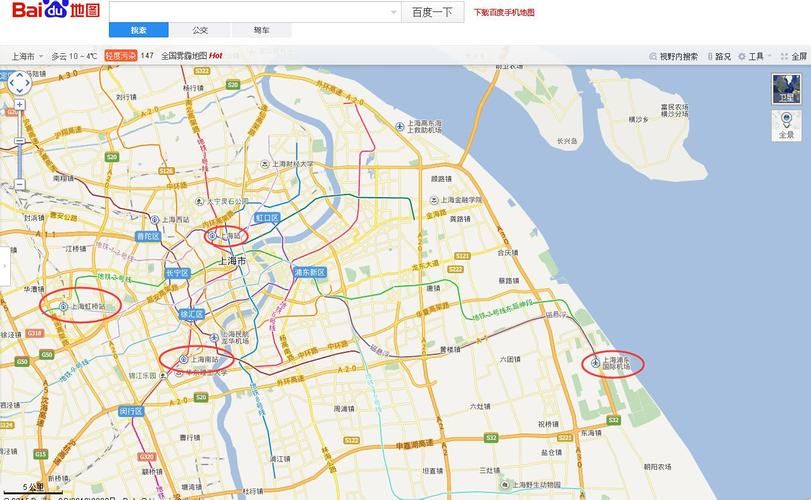Image resolution: width=811 pixels, height=500 pixels.
Task: Click the 多云 10~4℃ weather info
Action: [x=74, y=56]
